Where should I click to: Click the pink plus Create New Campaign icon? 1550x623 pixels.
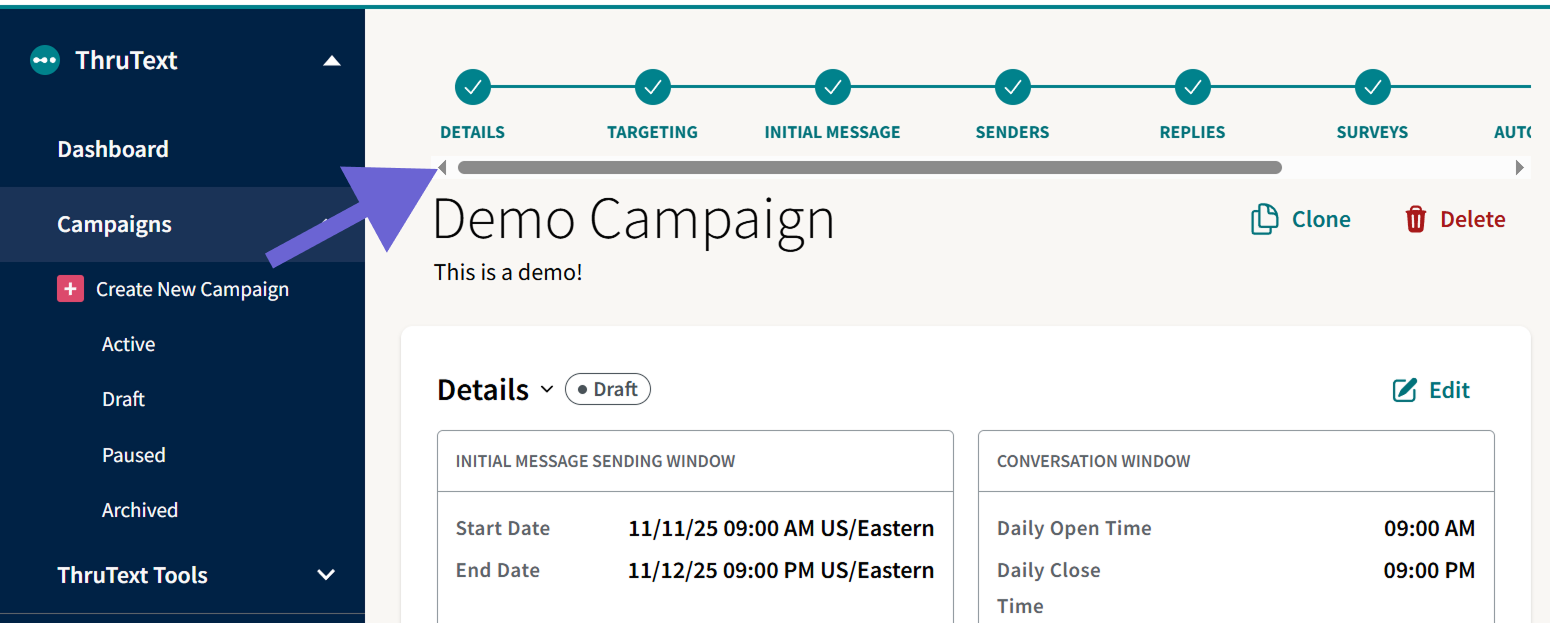coord(70,289)
